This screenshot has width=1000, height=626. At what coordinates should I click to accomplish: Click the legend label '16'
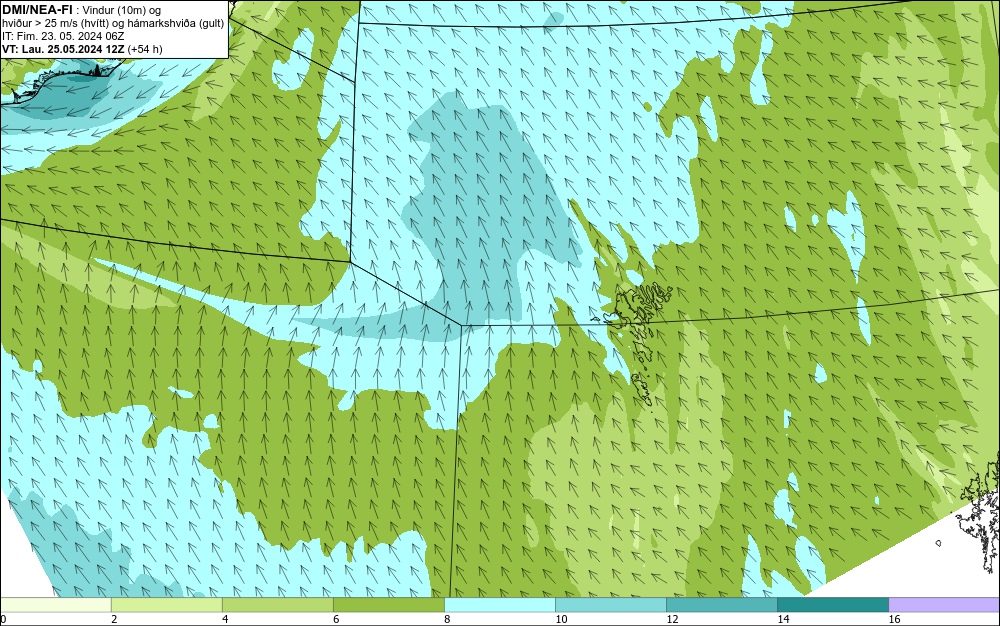(x=894, y=619)
